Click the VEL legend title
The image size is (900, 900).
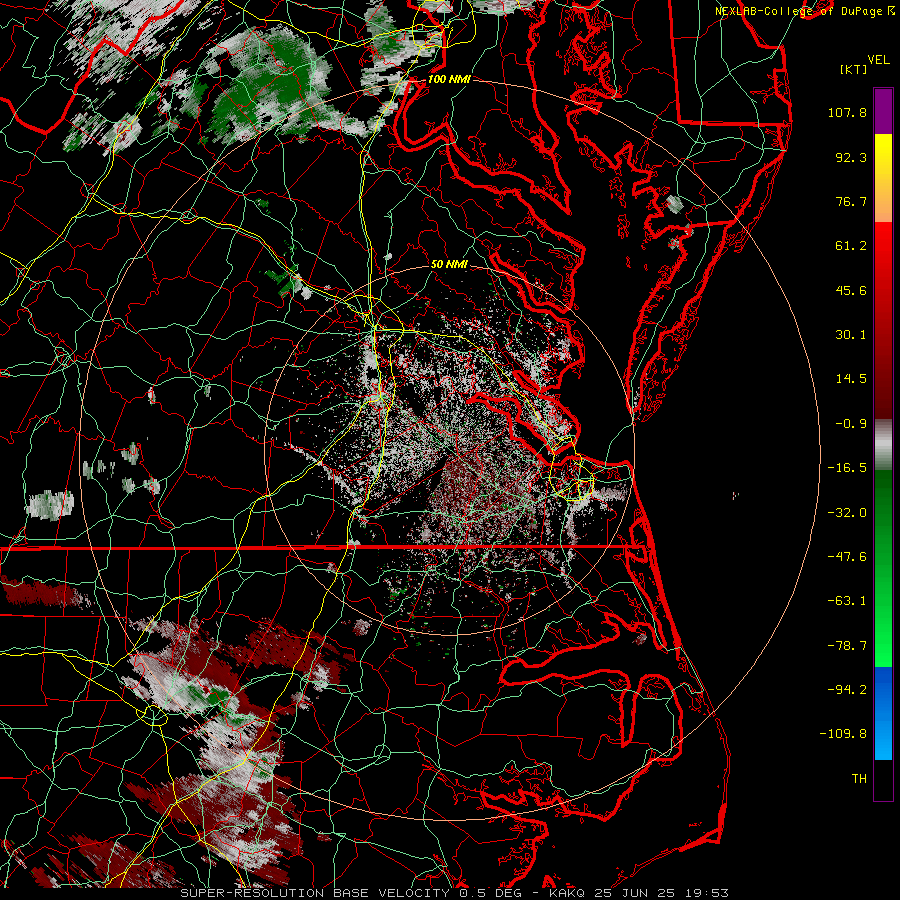click(x=879, y=60)
